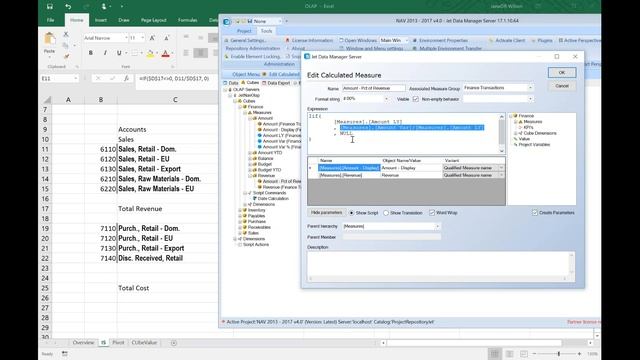Open Variant dropdown for Amount - Display row
The height and width of the screenshot is (360, 640).
coord(502,168)
